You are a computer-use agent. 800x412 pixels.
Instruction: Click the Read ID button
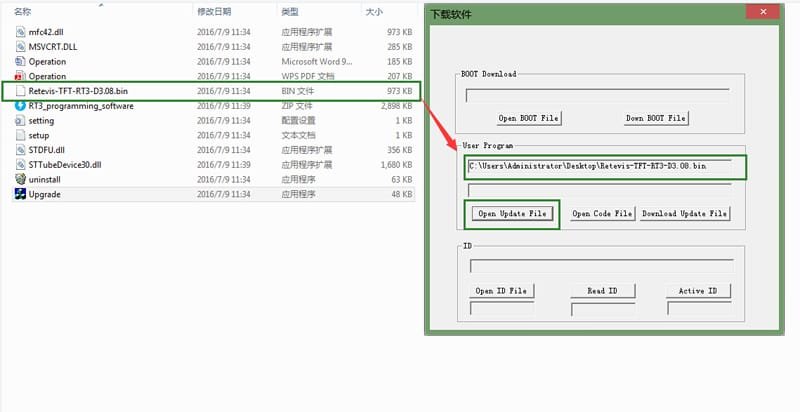pyautogui.click(x=603, y=291)
